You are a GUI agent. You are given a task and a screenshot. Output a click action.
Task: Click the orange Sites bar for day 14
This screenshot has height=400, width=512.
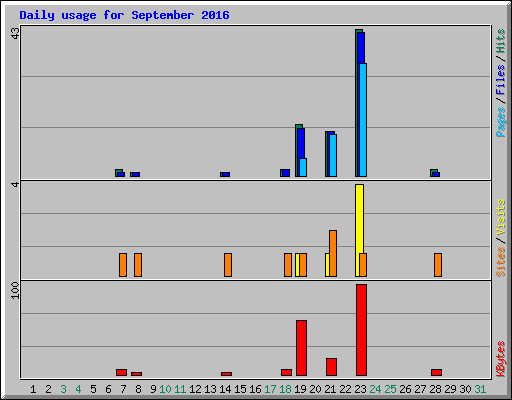tap(228, 265)
